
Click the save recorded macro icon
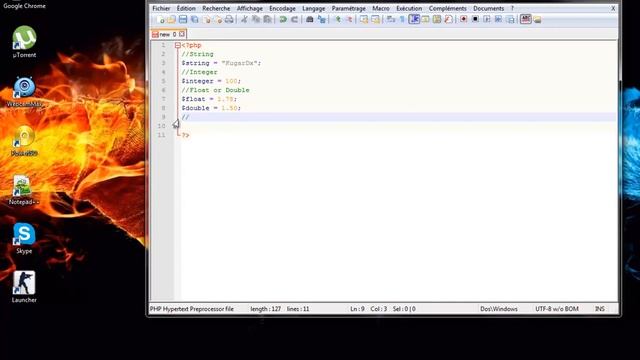coord(510,19)
